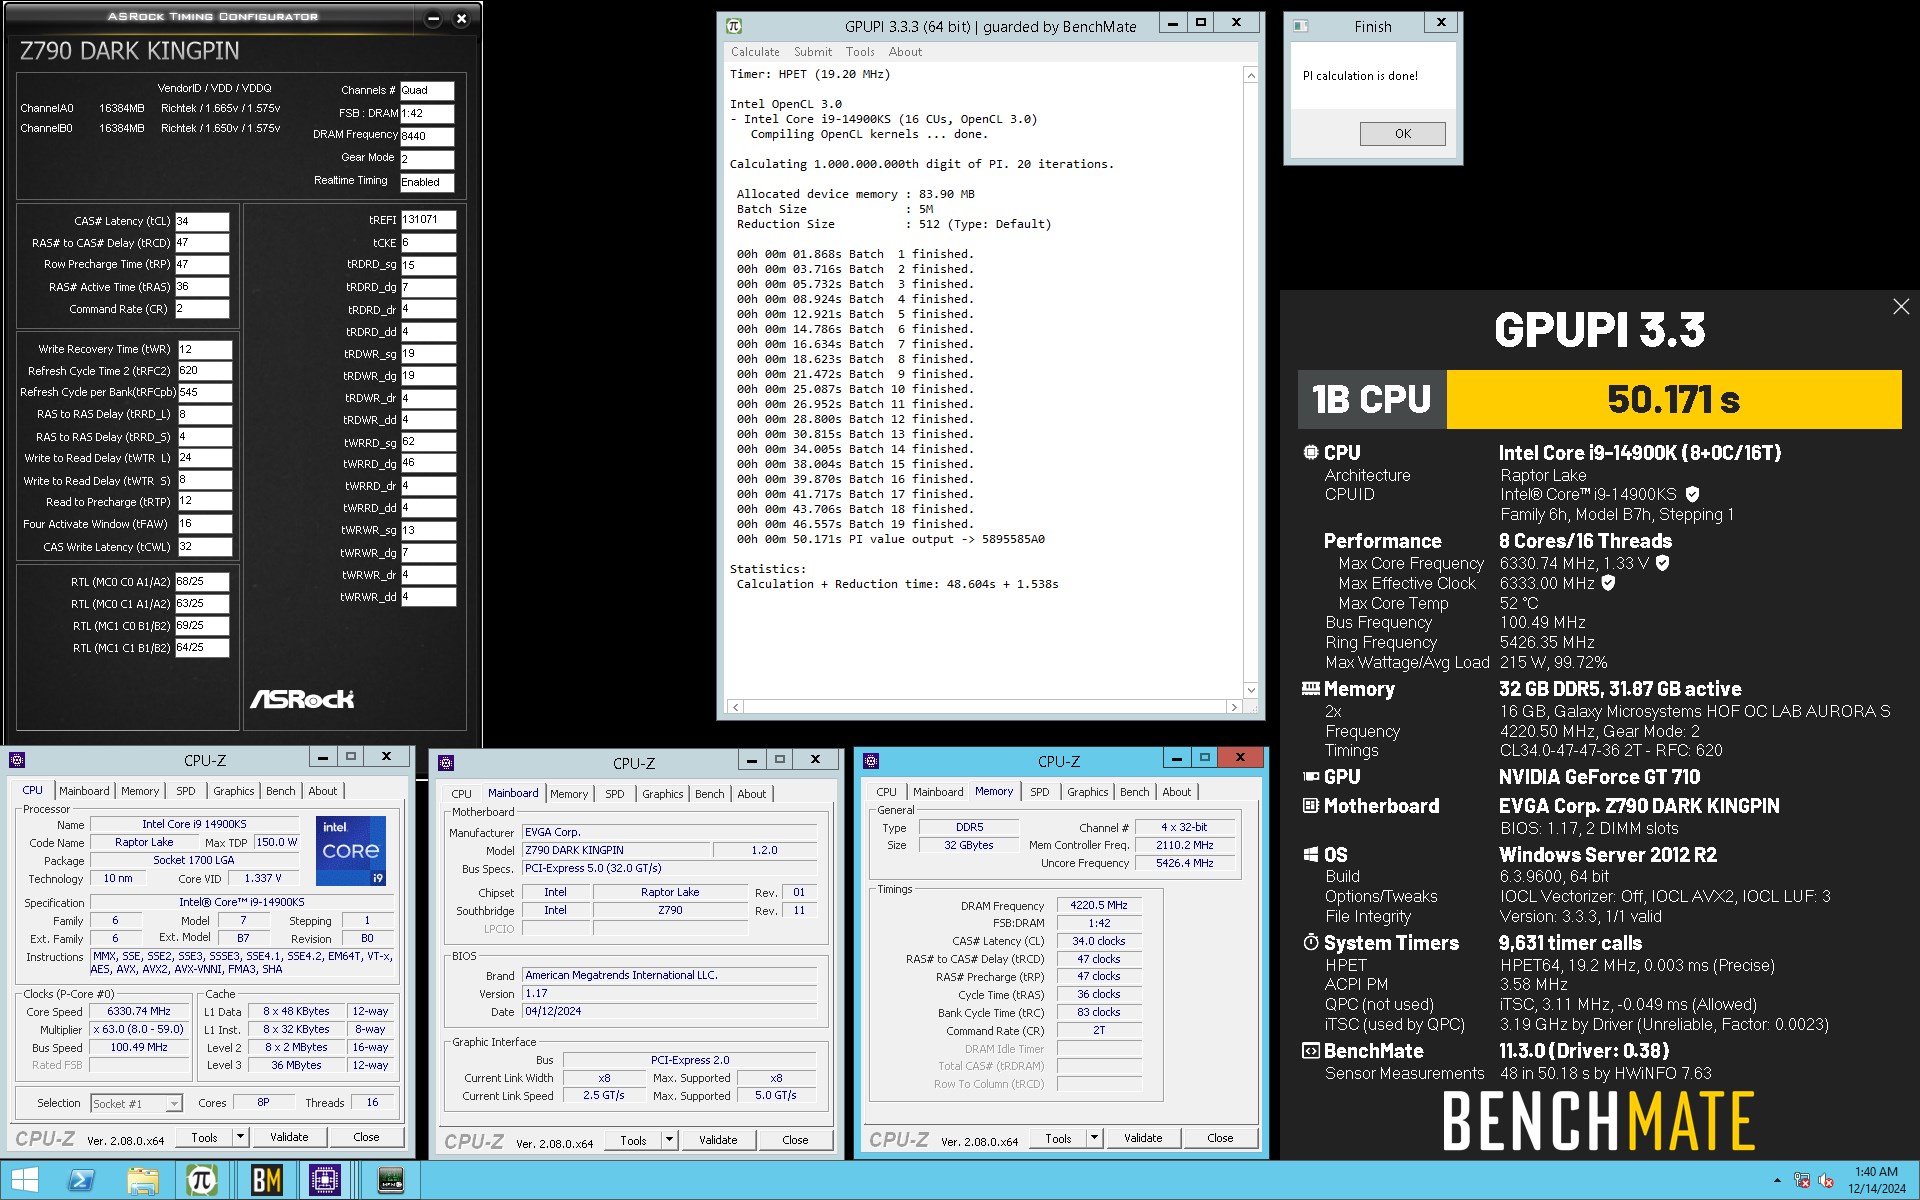Click GPUPI horizontal scrollbar left arrow
Image resolution: width=1920 pixels, height=1200 pixels.
pos(736,707)
